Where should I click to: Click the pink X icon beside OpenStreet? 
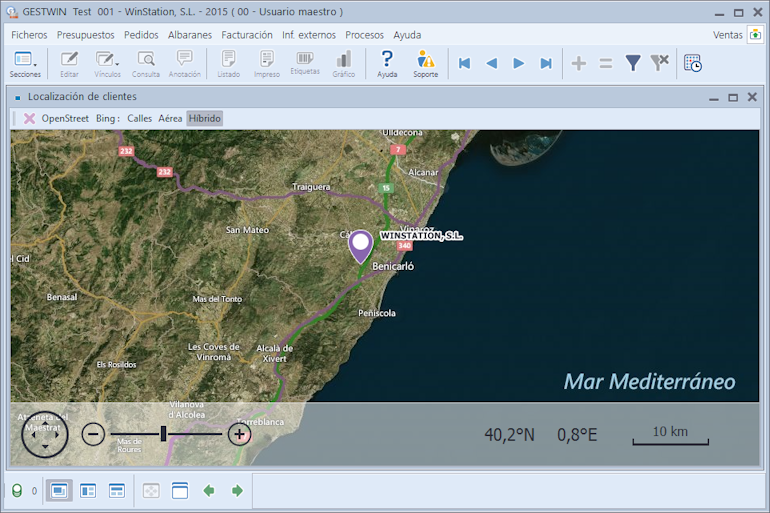coord(29,118)
